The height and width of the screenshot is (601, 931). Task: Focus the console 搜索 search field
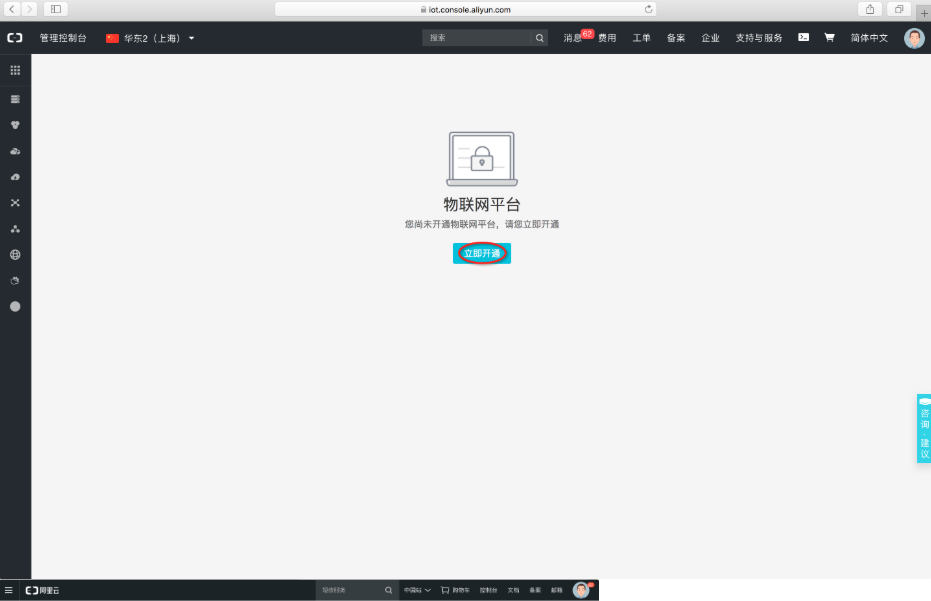[x=477, y=38]
